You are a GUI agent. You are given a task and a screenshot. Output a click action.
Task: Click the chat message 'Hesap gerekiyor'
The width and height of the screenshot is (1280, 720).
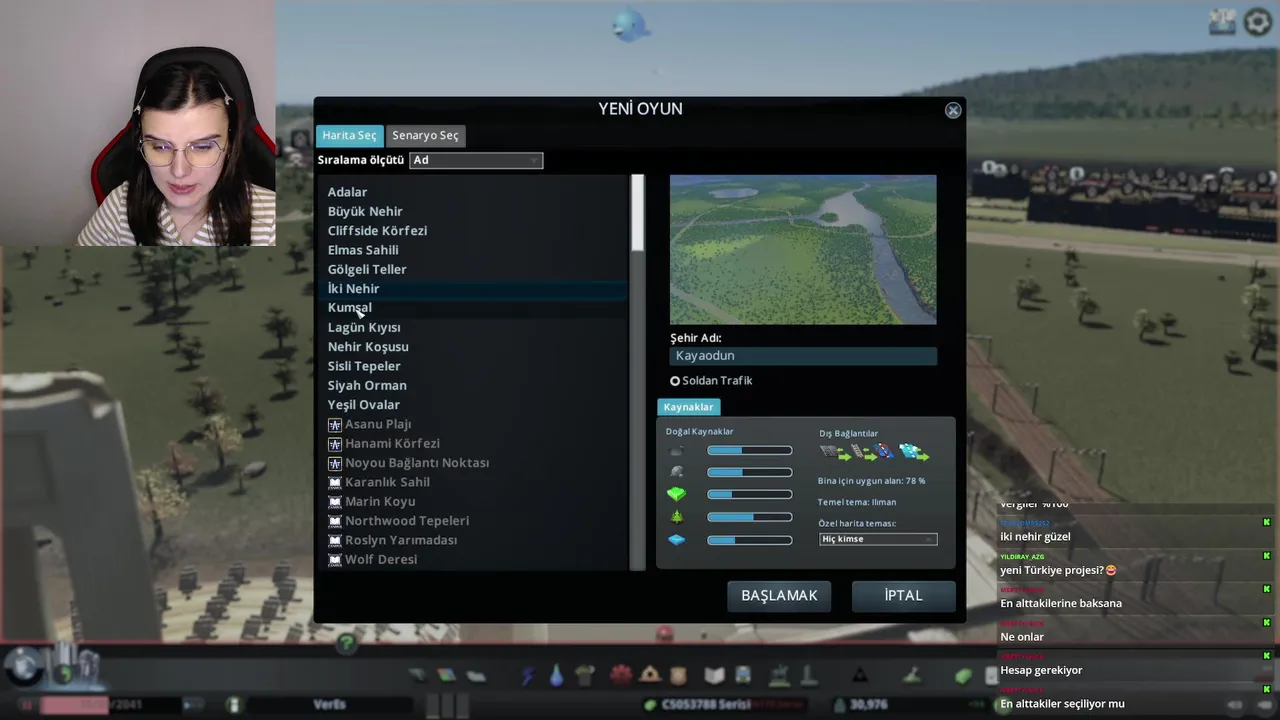[x=1041, y=670]
